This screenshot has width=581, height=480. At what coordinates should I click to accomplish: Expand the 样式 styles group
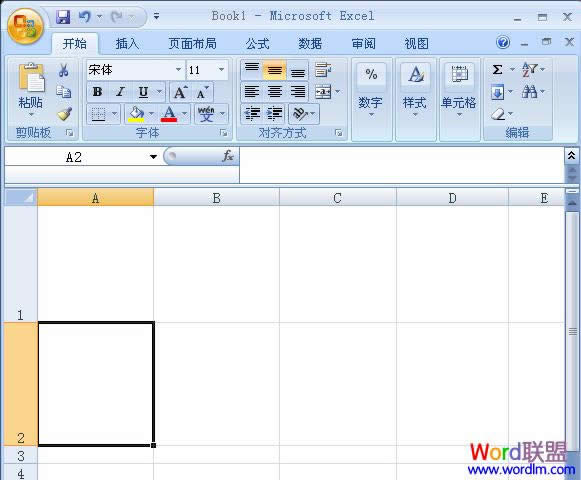[415, 99]
